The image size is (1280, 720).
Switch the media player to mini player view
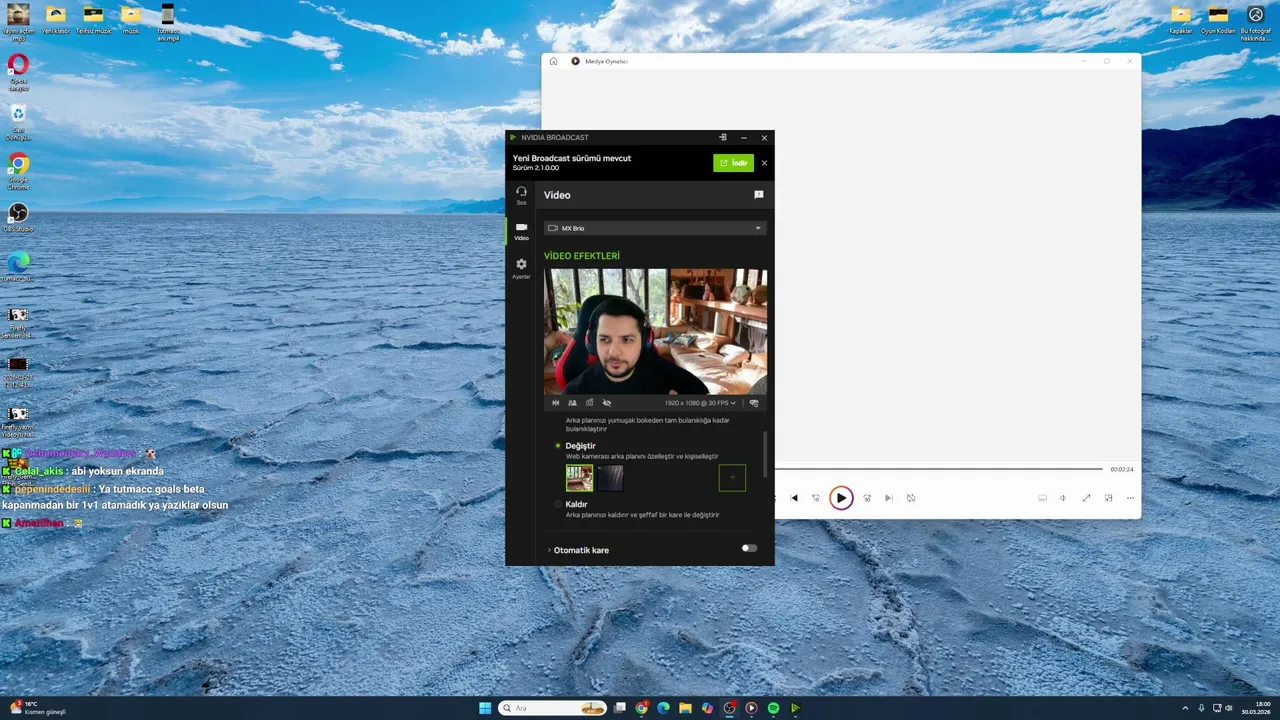pos(1108,498)
